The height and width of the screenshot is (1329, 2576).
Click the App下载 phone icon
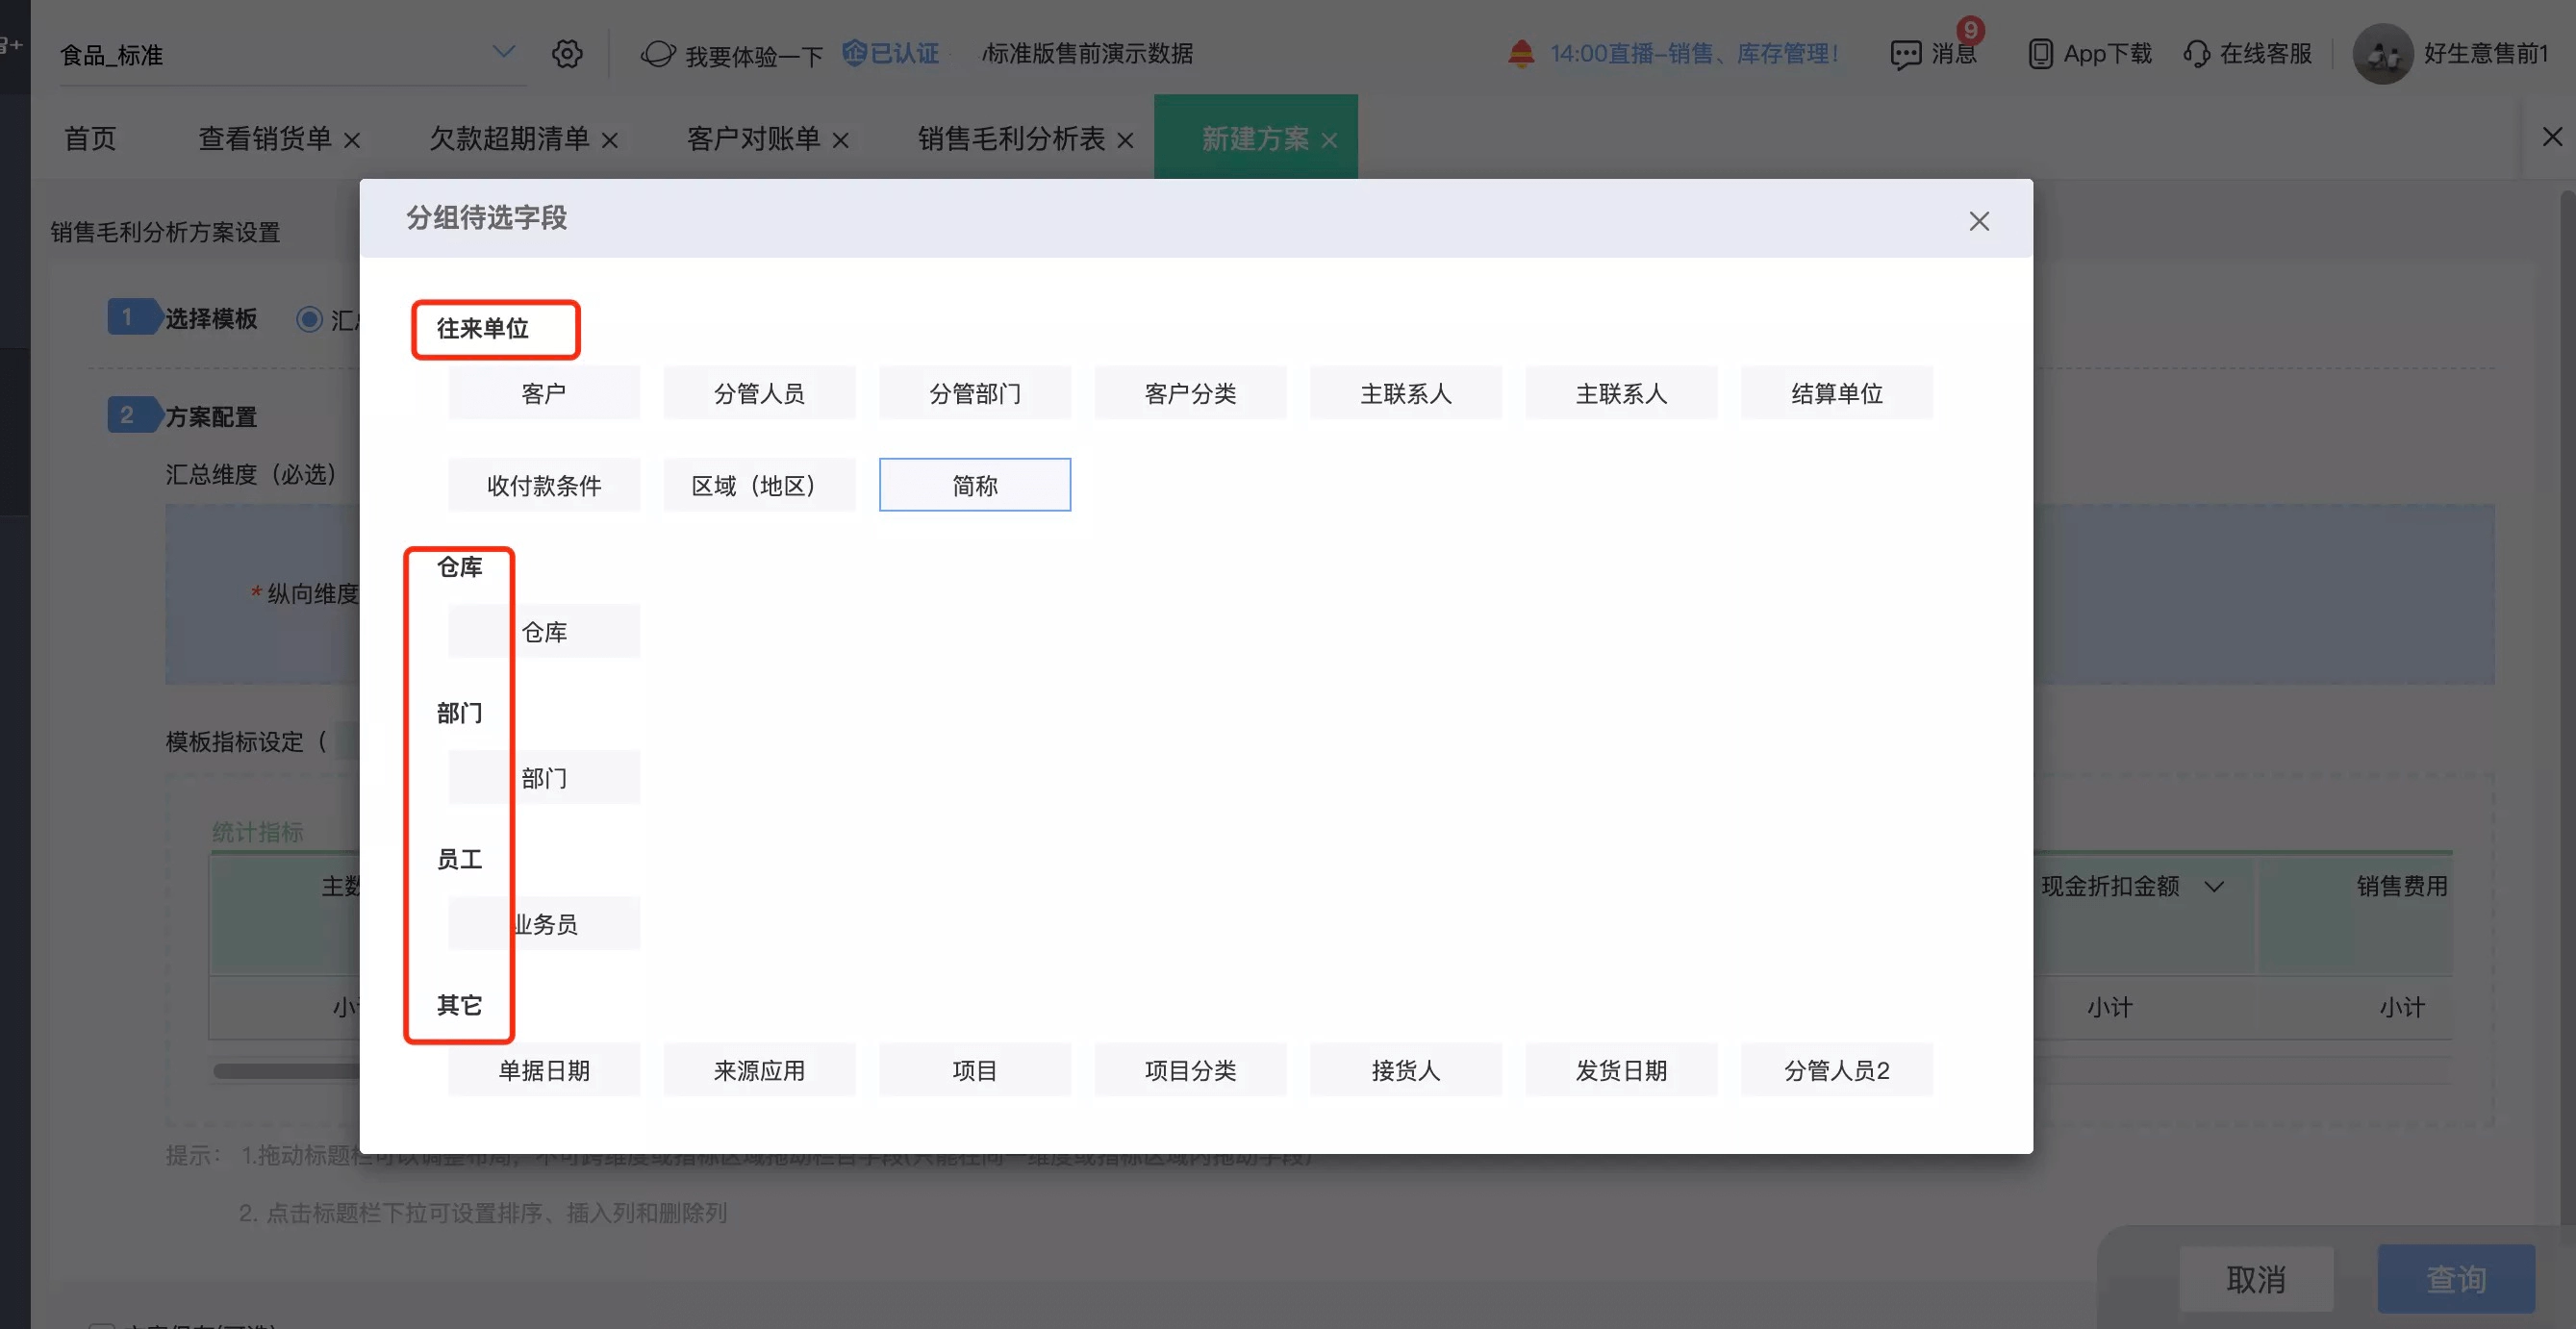[2040, 54]
